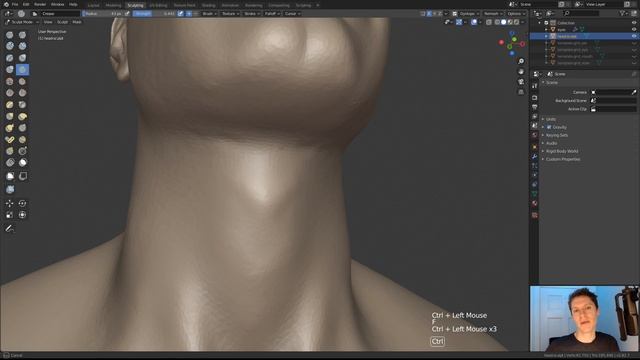Open the Mask menu in viewport header

coord(77,22)
